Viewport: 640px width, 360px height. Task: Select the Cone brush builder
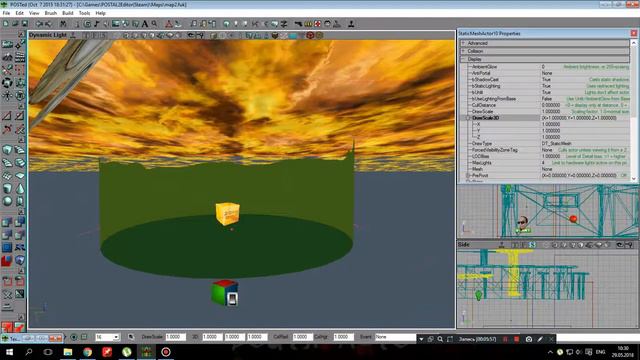pyautogui.click(x=20, y=188)
